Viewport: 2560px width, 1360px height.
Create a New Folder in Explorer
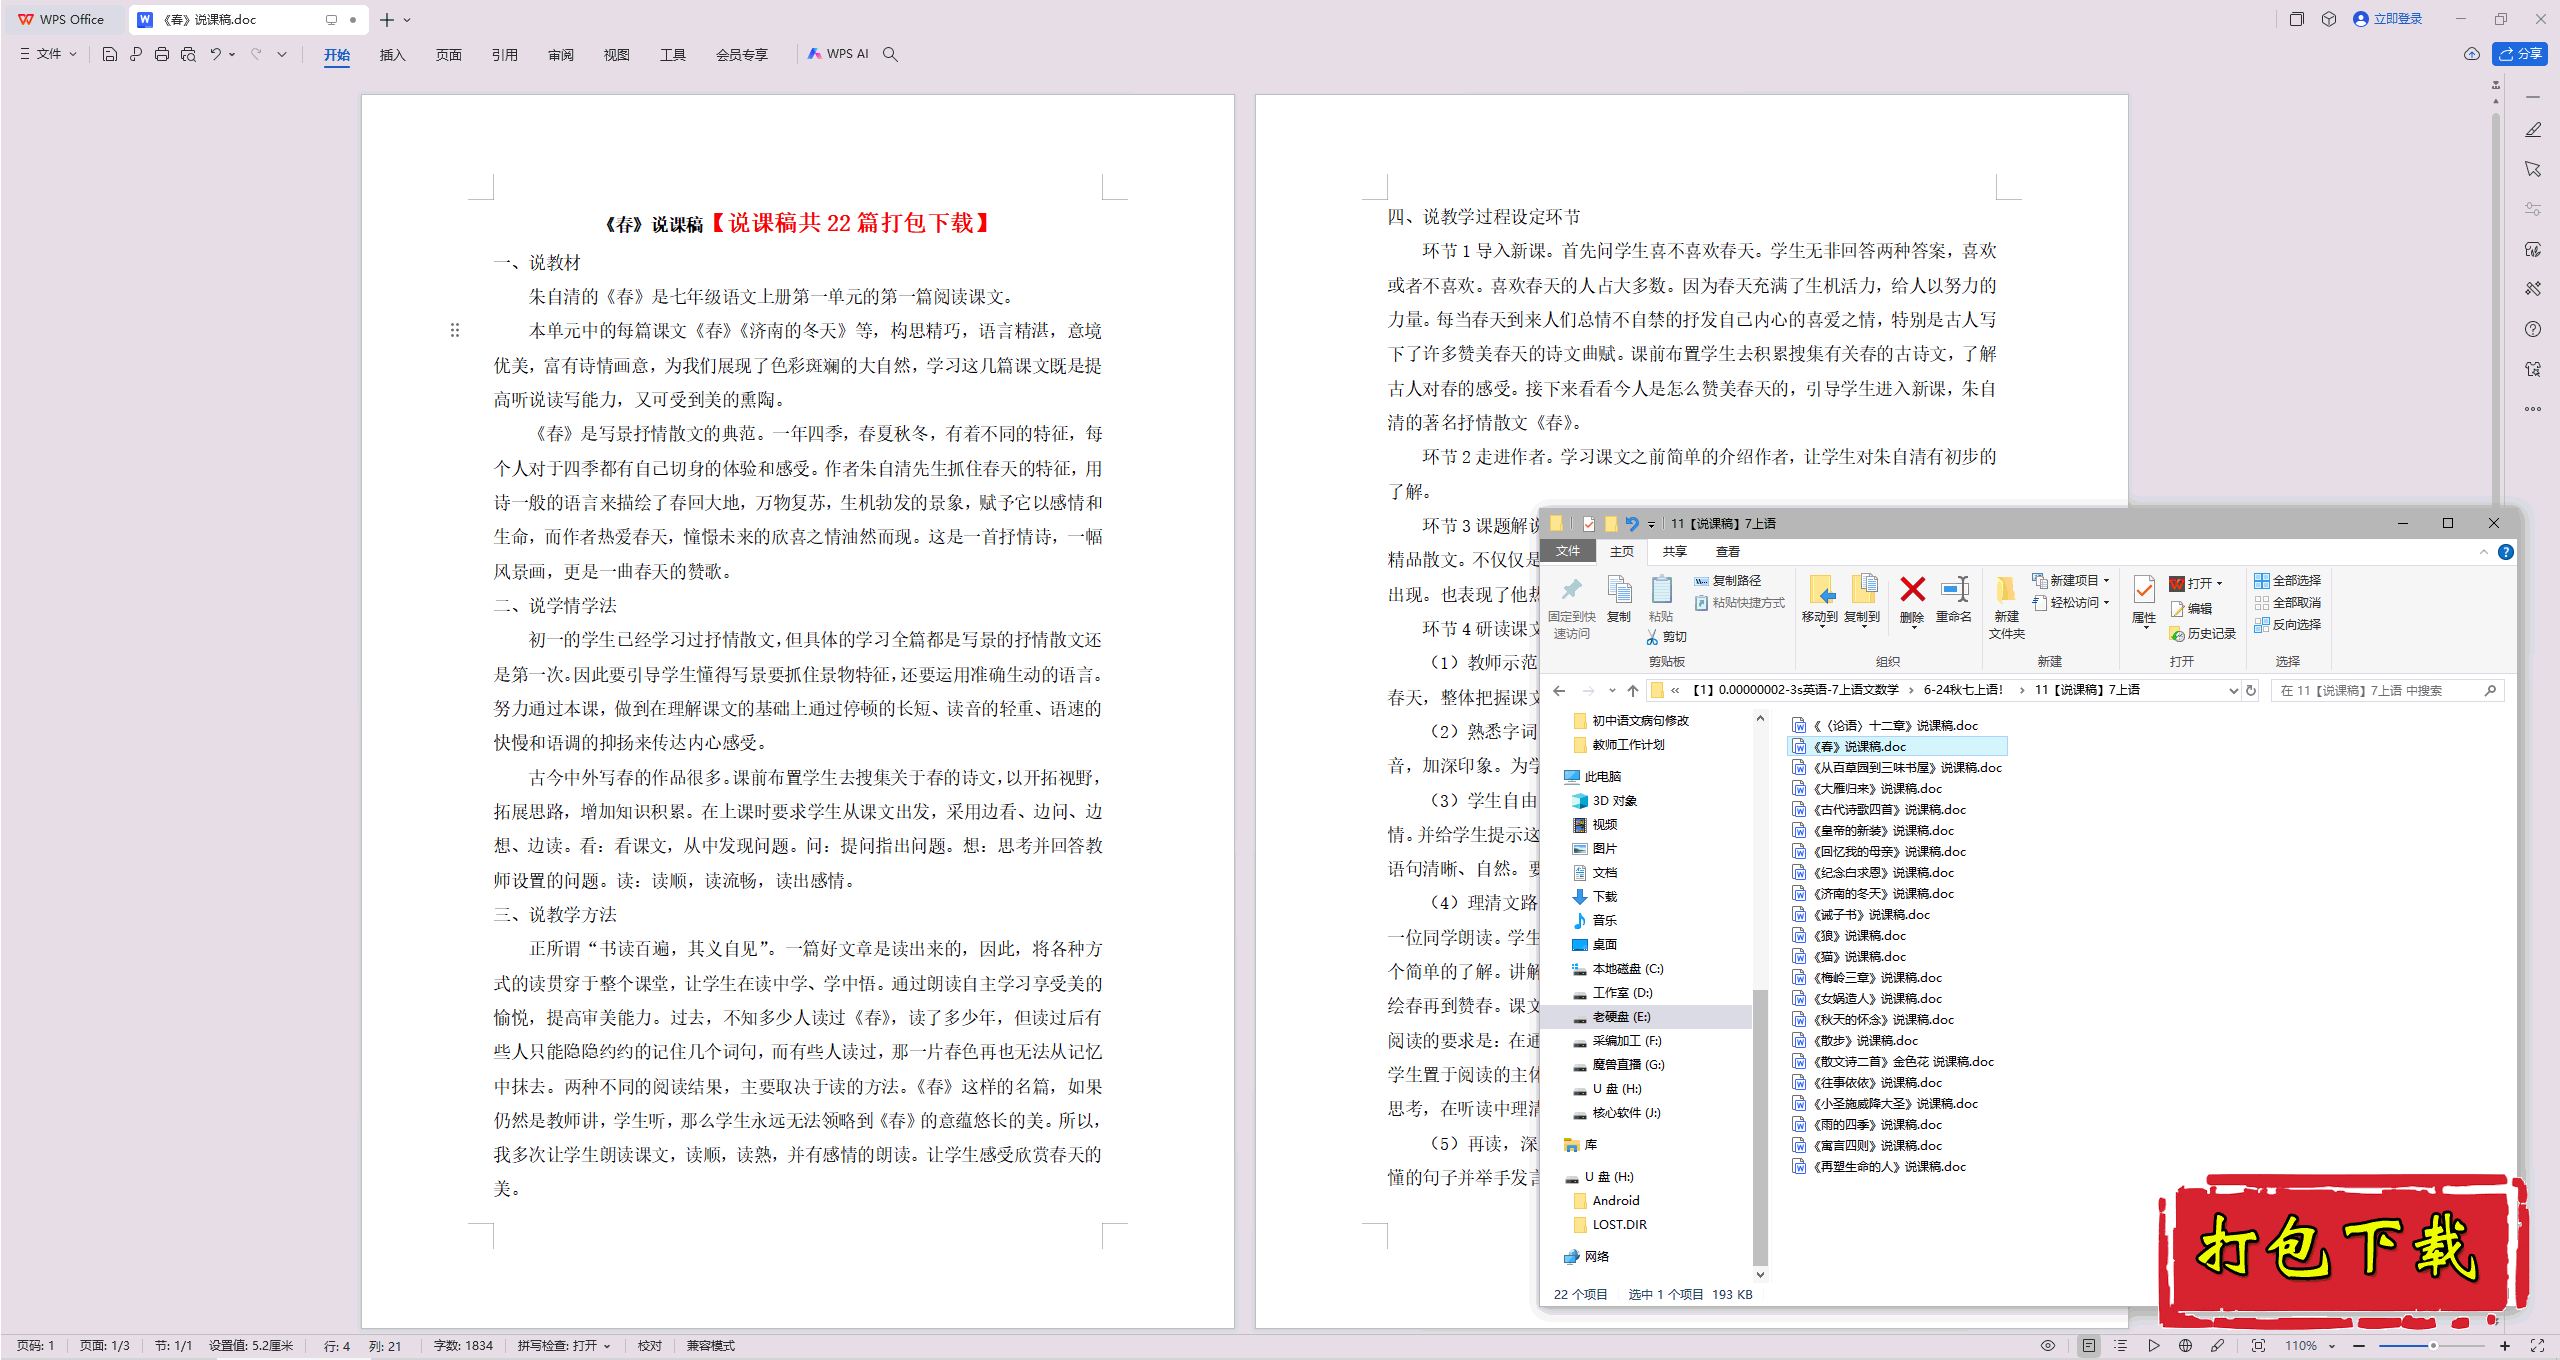2006,606
